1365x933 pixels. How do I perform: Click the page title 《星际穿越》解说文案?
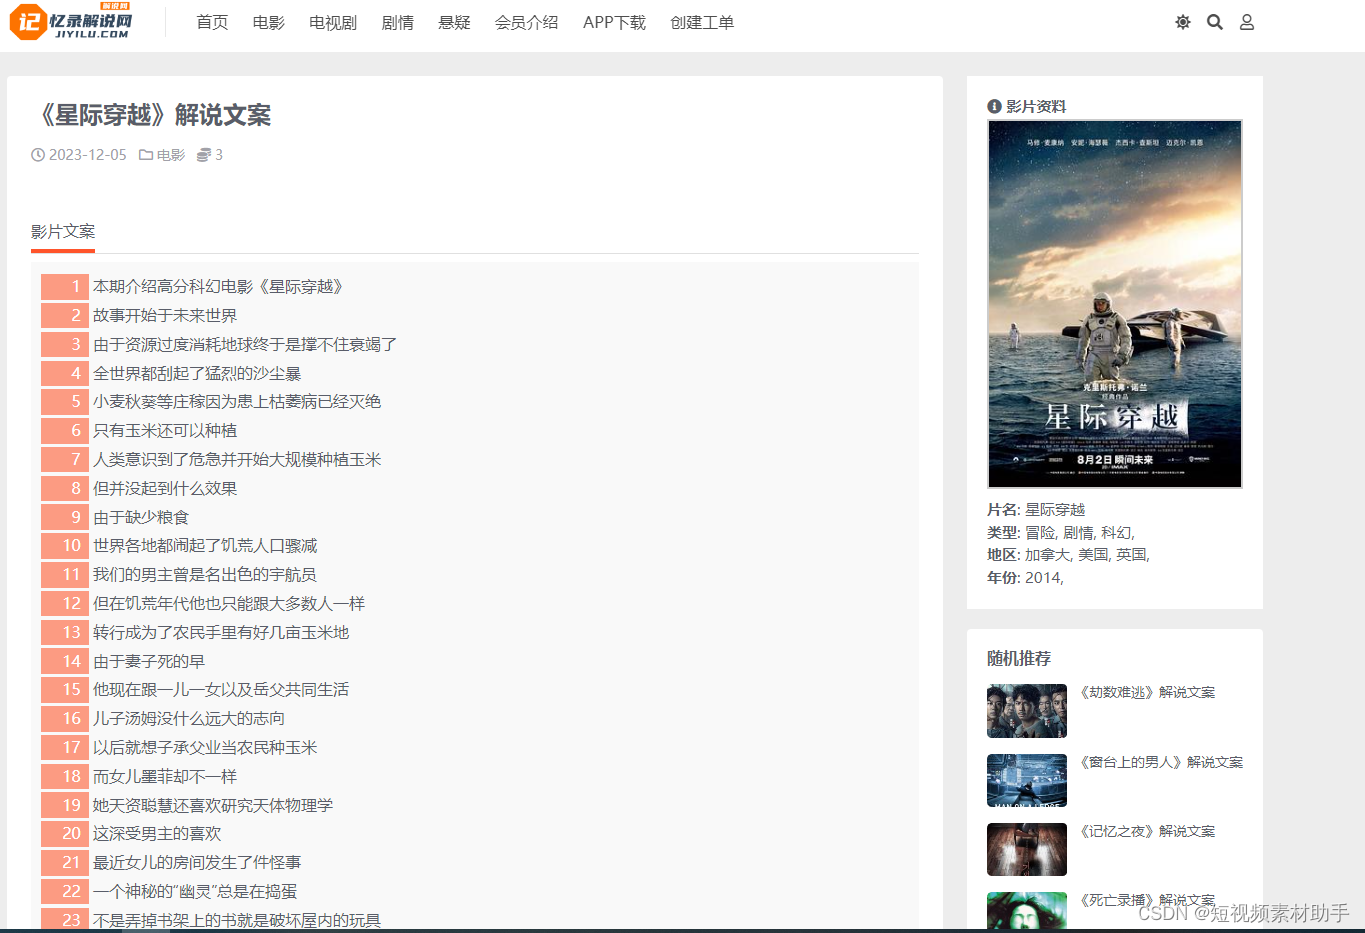(151, 115)
